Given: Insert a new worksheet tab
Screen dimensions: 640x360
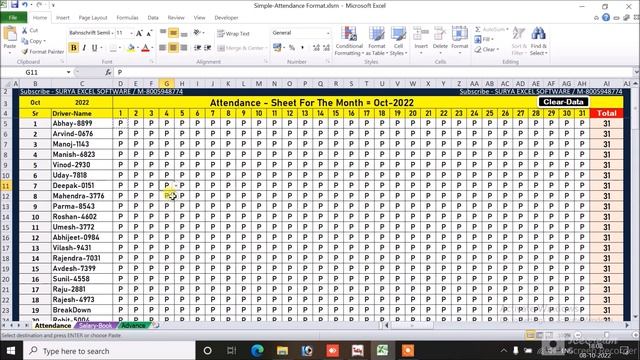Looking at the screenshot, I should tap(156, 325).
